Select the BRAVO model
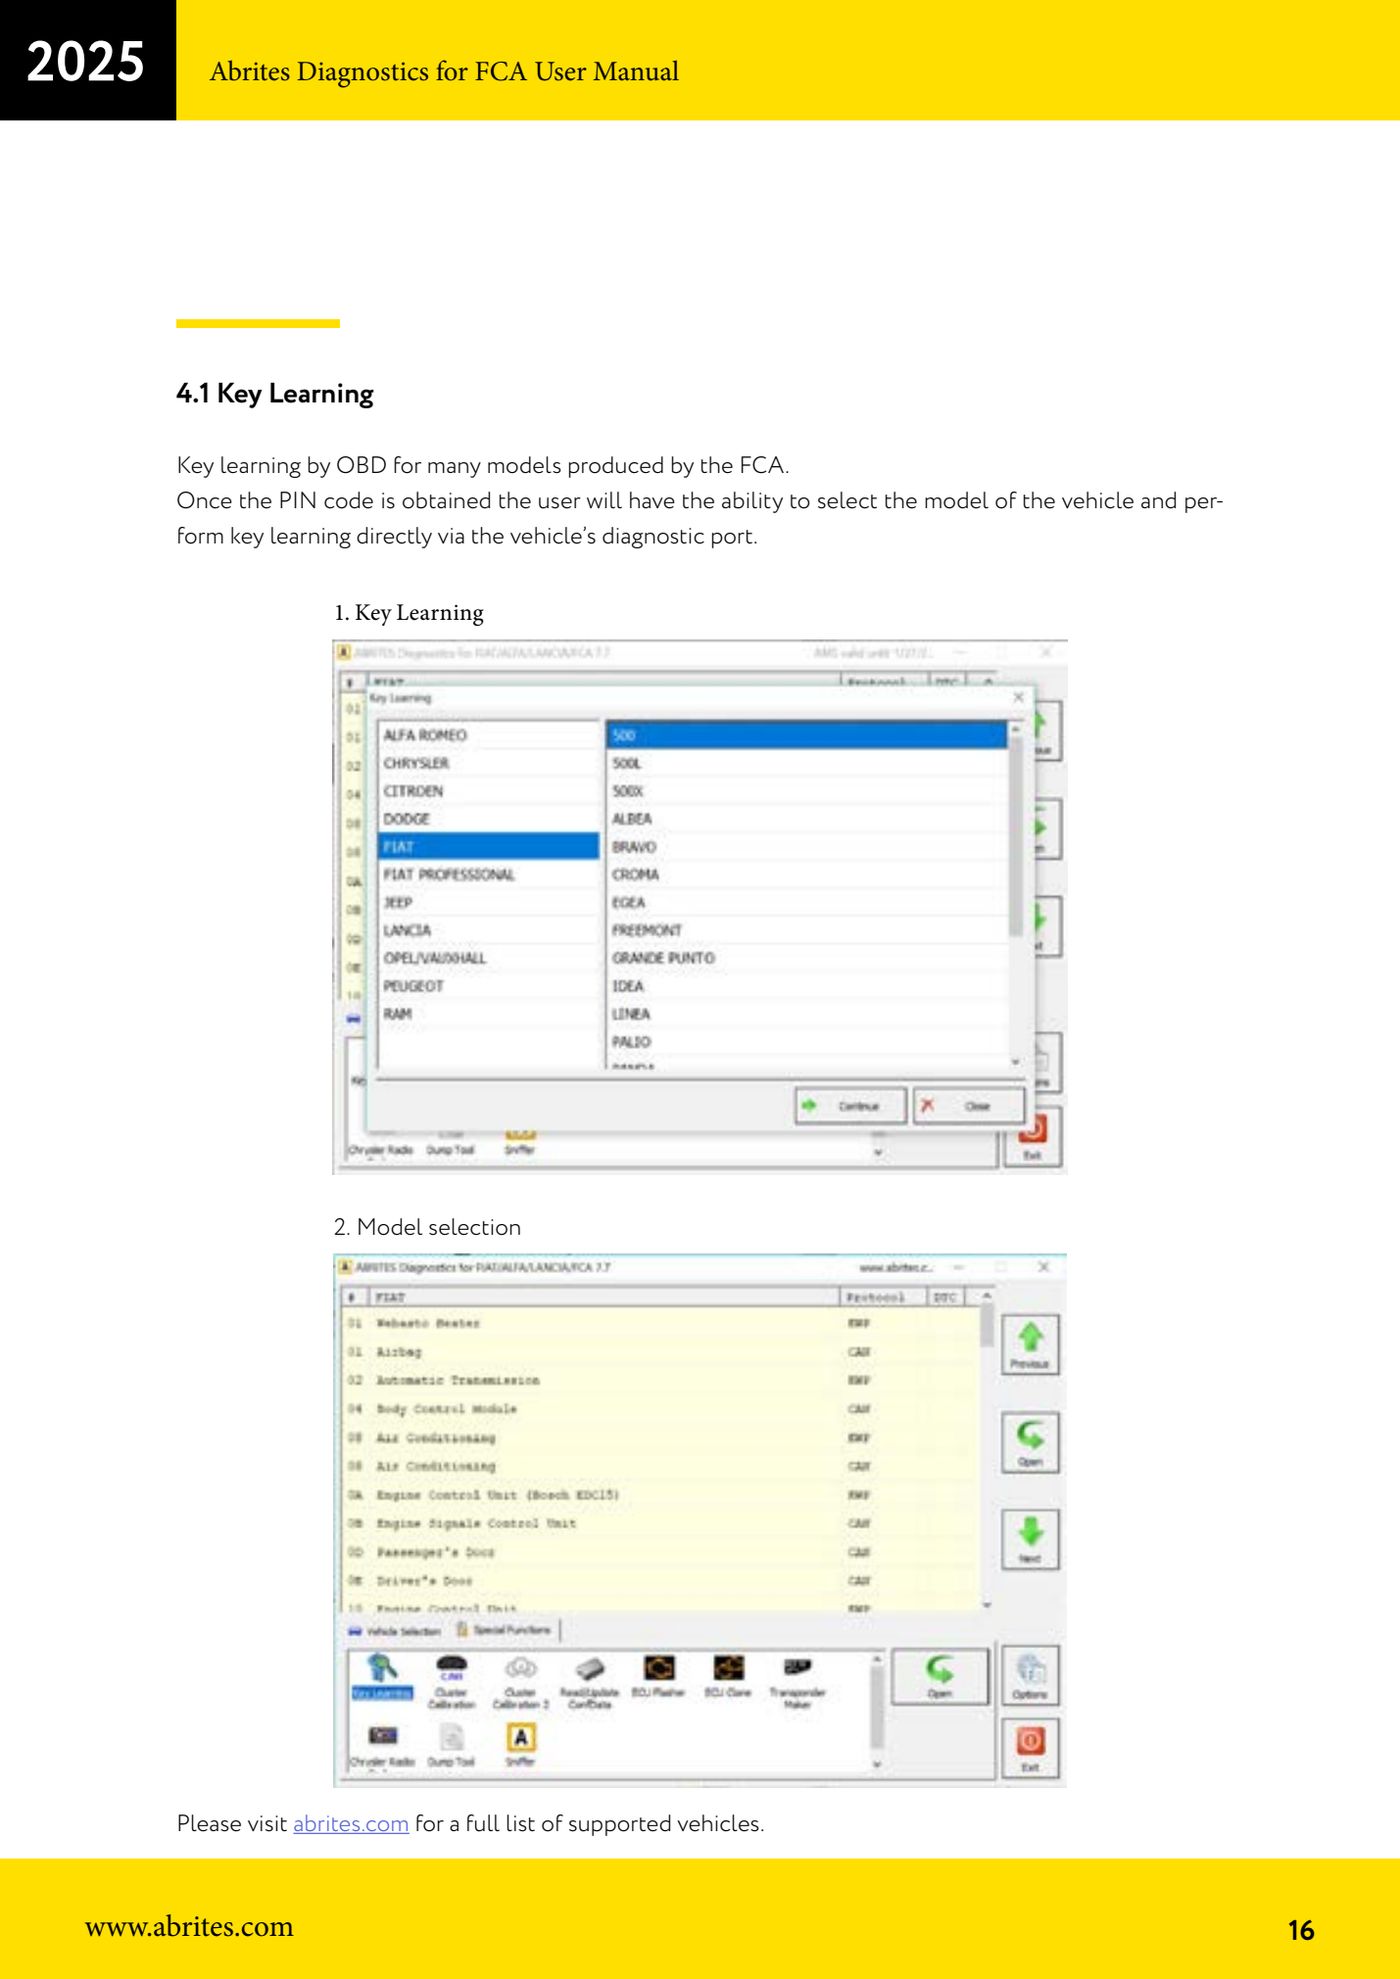 pos(806,847)
